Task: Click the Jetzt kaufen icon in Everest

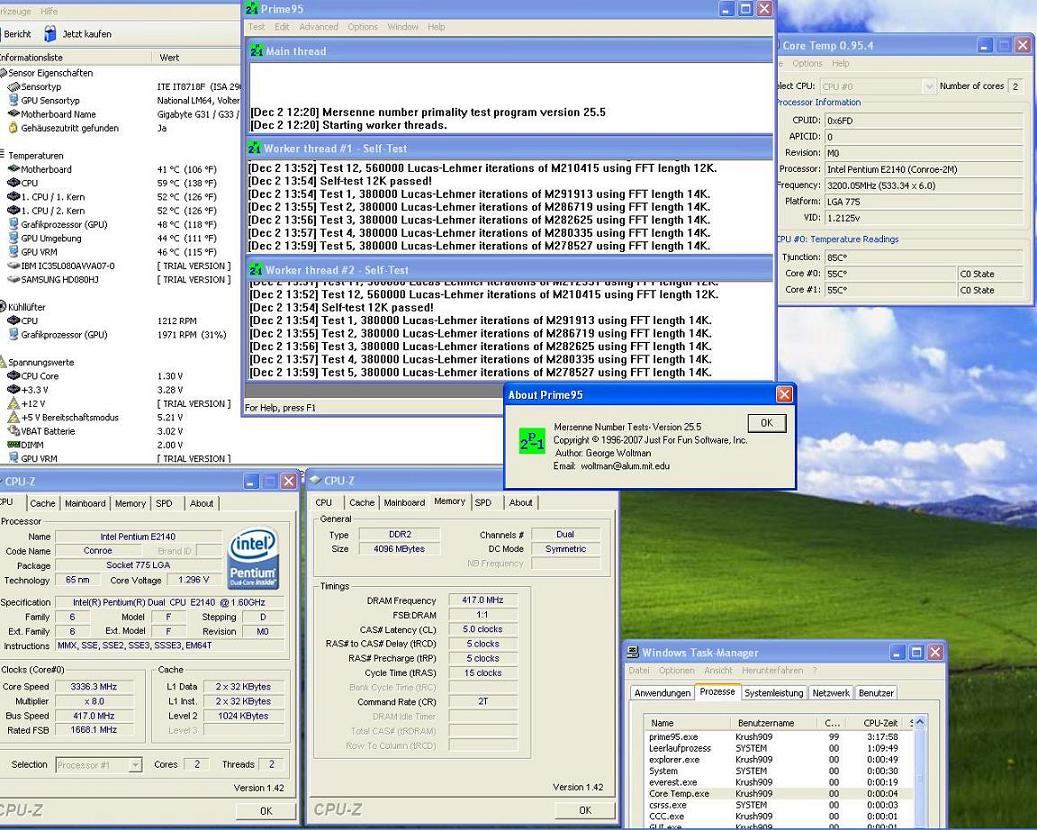Action: (50, 34)
